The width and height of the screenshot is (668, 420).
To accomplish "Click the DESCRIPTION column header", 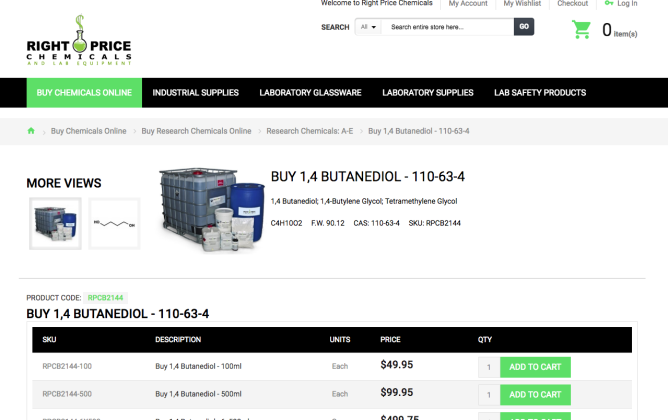I will coord(178,339).
